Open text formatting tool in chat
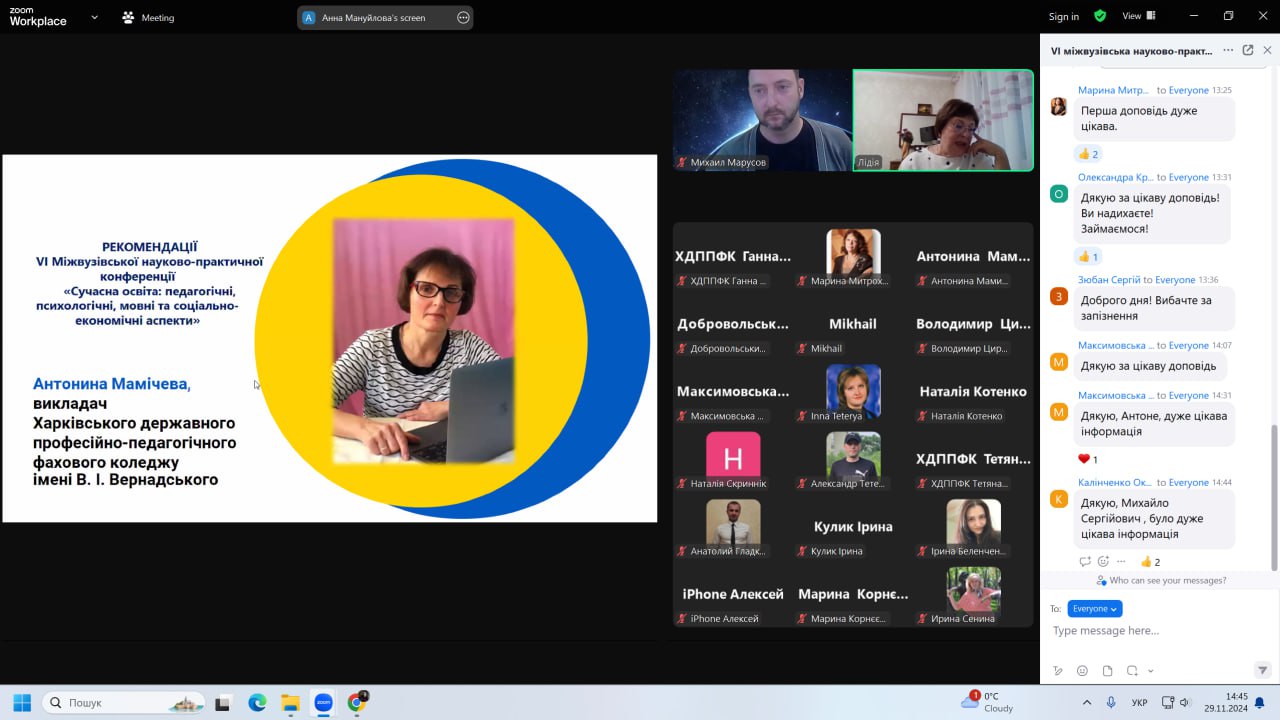 point(1058,670)
